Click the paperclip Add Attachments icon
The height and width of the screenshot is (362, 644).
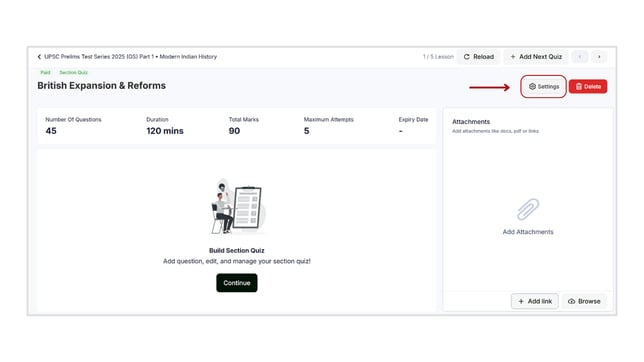pyautogui.click(x=528, y=209)
